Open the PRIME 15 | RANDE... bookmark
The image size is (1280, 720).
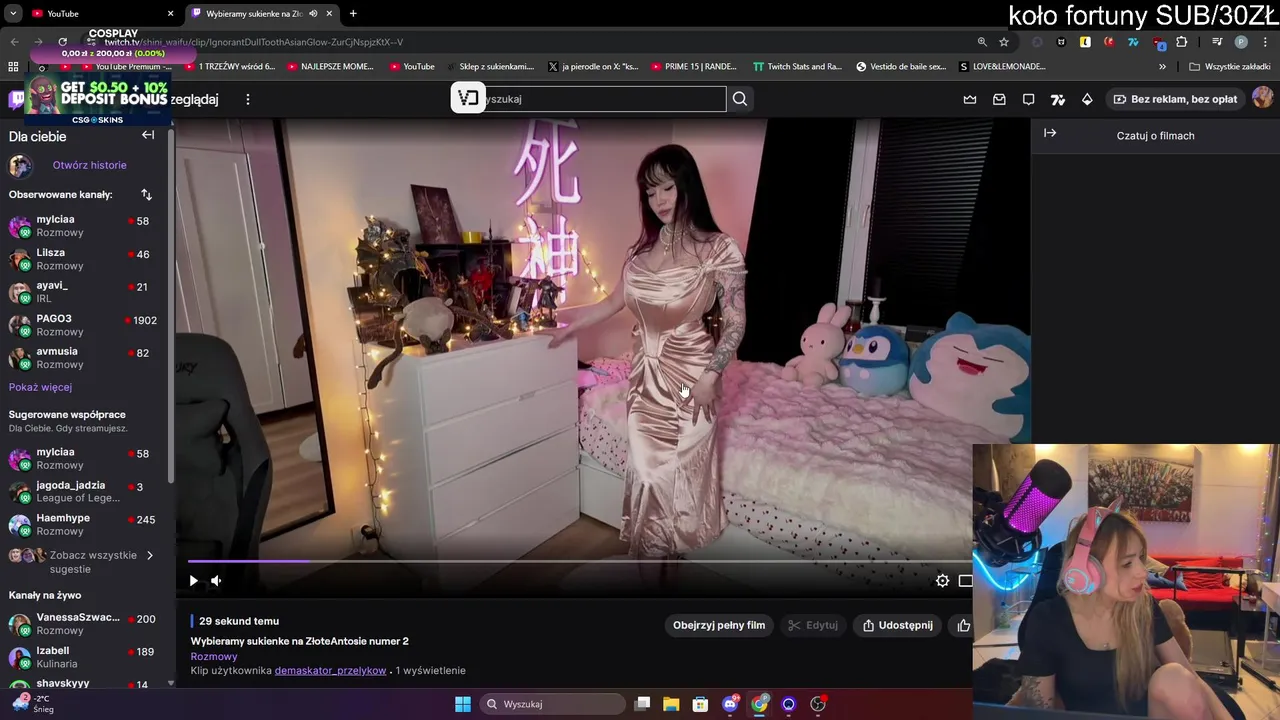coord(694,66)
